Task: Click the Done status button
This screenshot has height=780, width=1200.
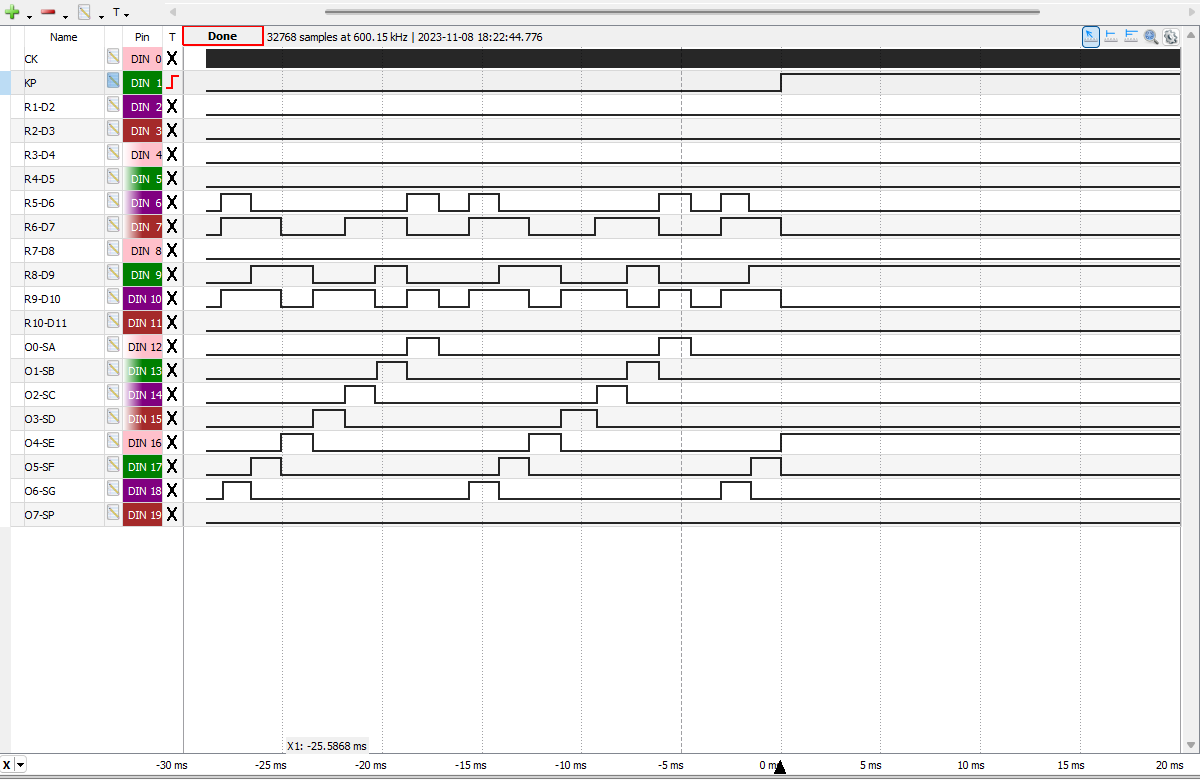Action: tap(223, 36)
